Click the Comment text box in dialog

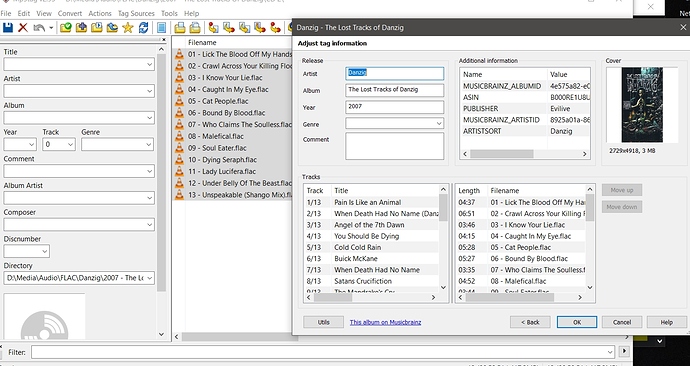tap(395, 146)
